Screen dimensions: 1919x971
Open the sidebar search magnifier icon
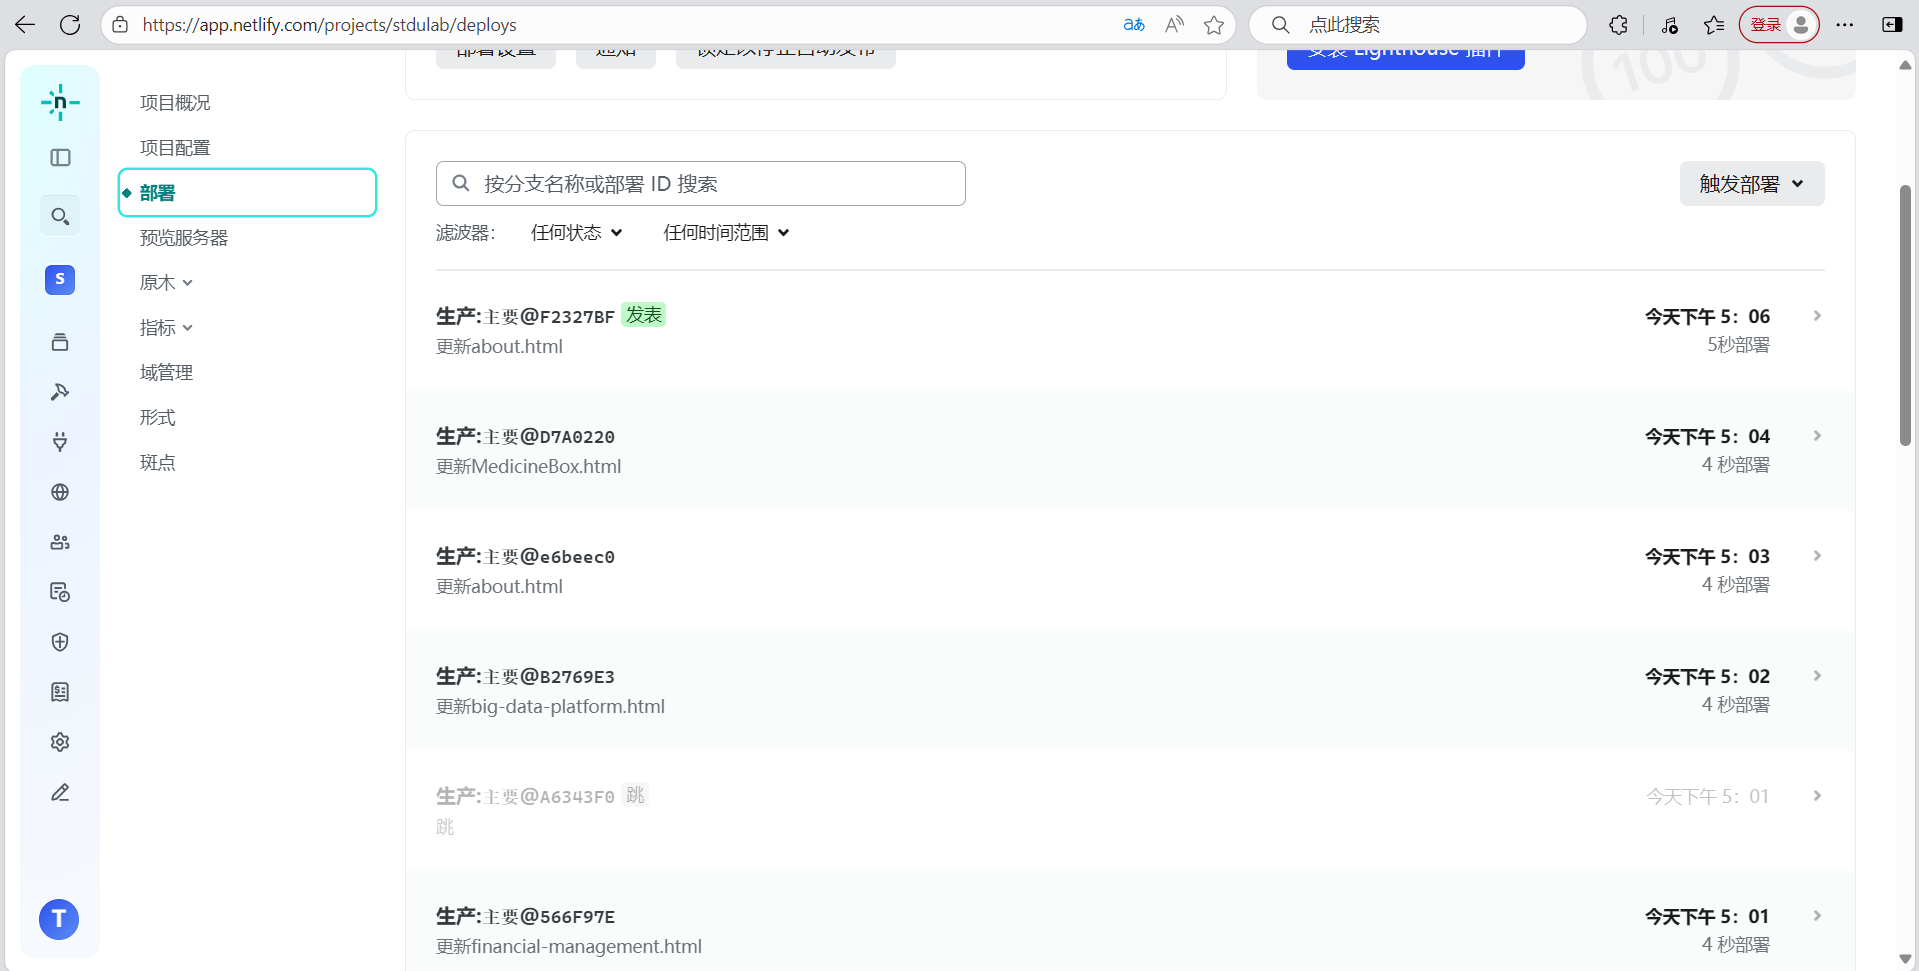[x=60, y=216]
